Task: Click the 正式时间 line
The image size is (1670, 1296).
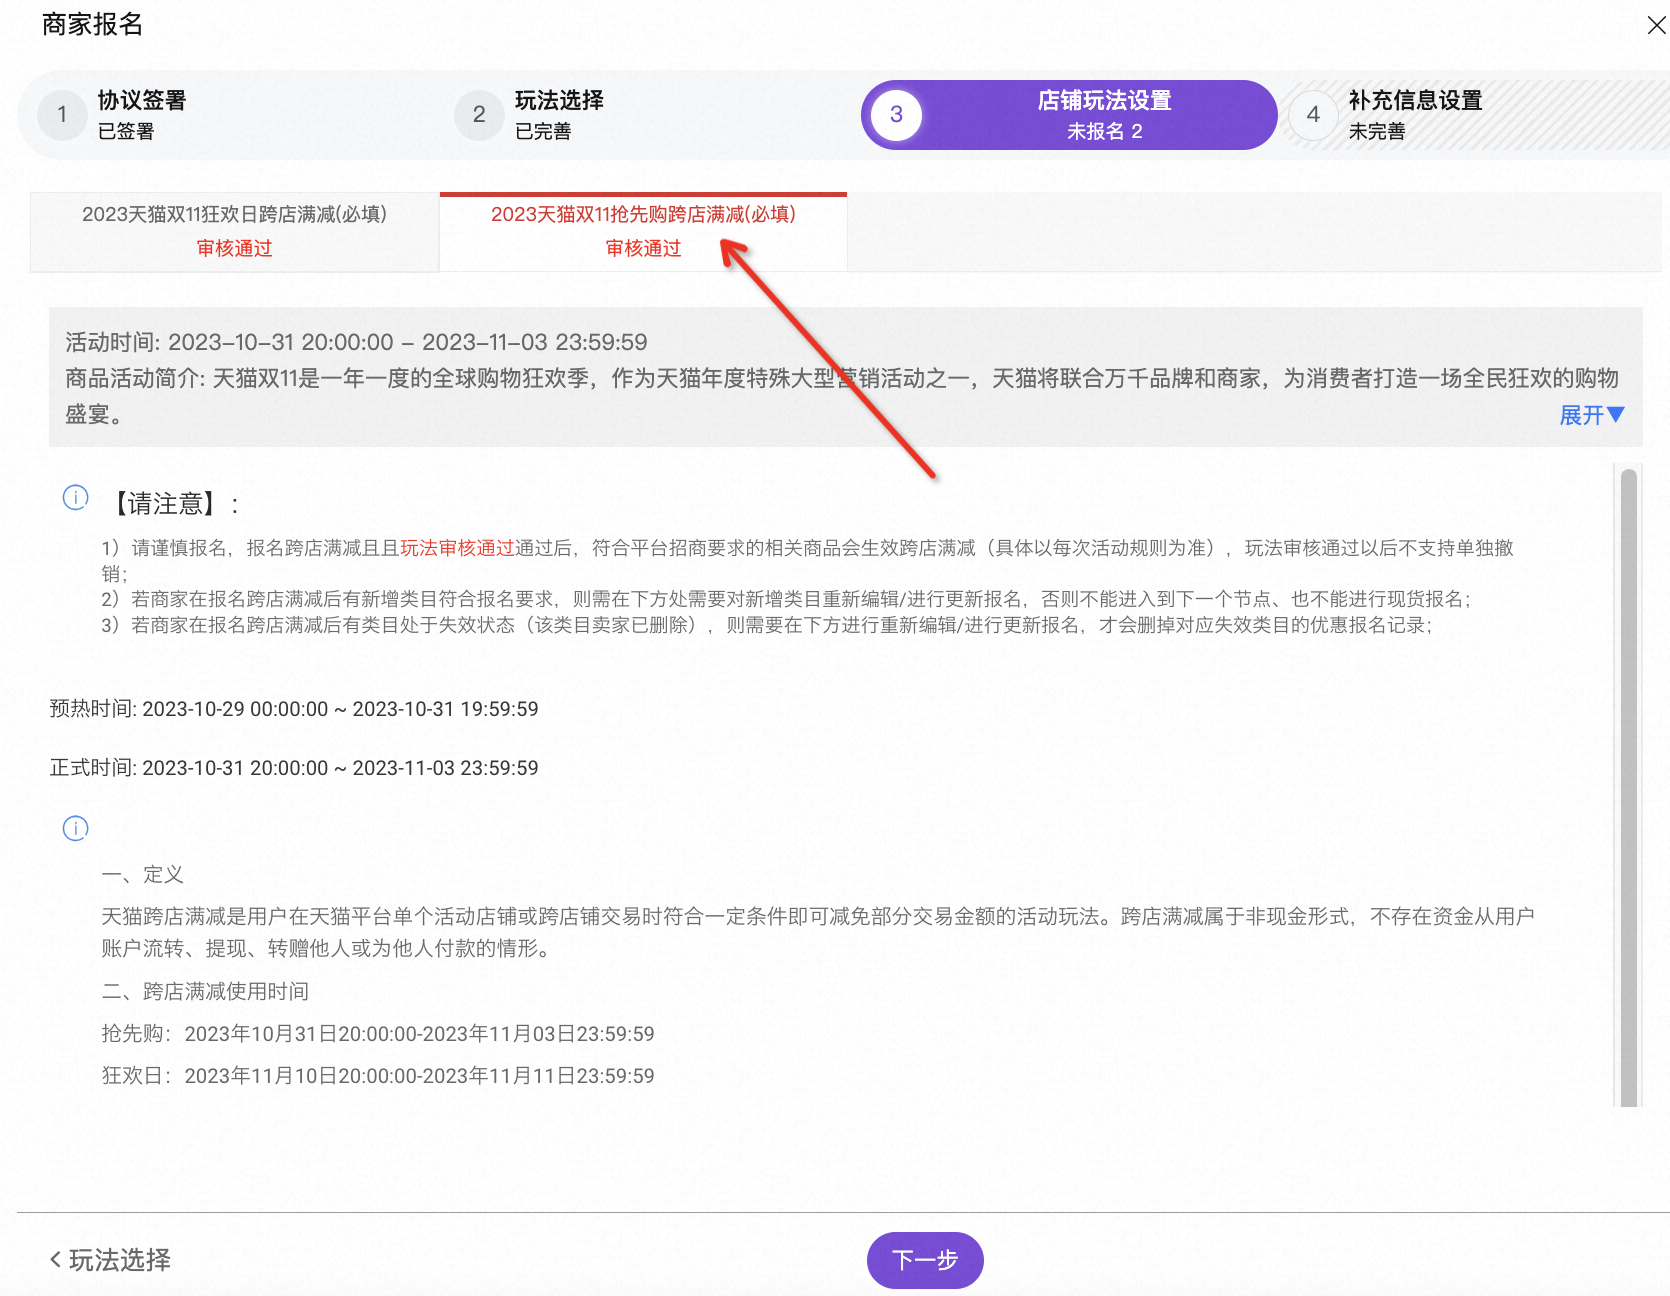Action: click(x=294, y=768)
